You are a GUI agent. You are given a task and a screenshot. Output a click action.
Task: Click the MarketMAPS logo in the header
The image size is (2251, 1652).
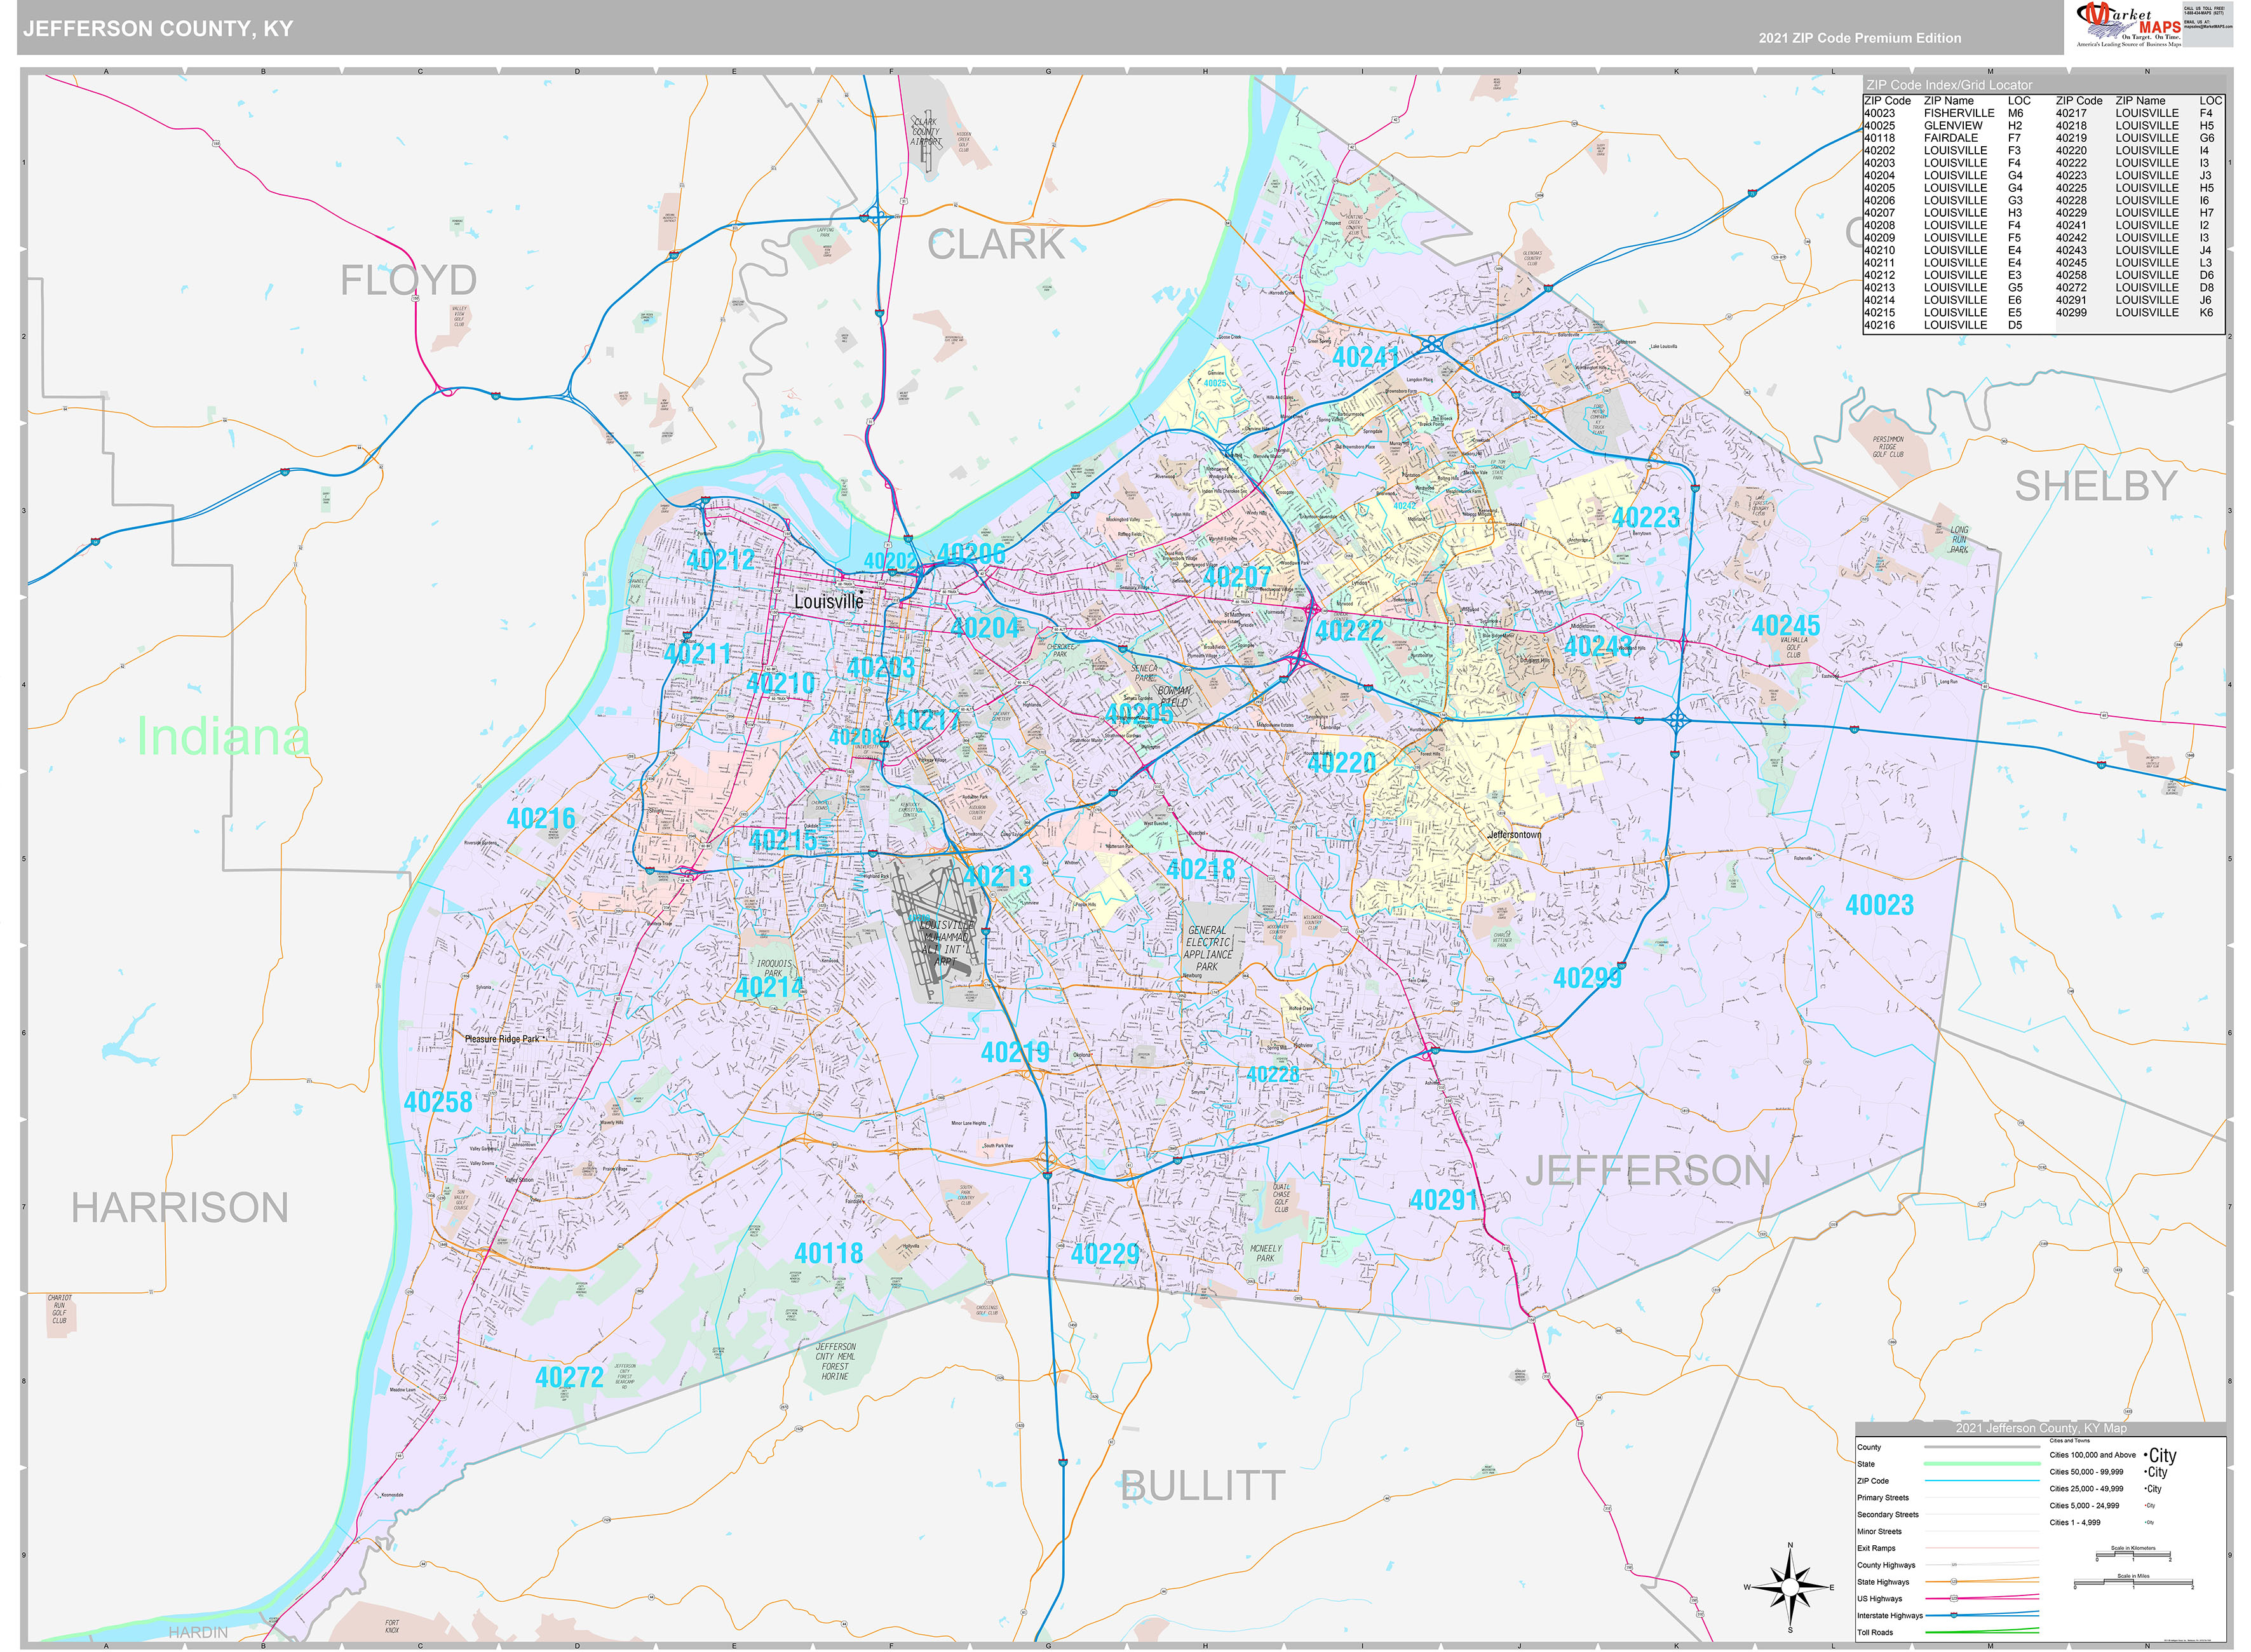click(x=2130, y=25)
